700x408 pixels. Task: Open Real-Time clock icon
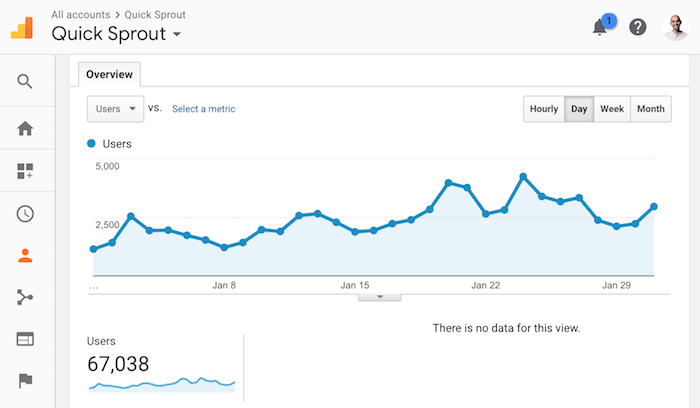coord(25,214)
